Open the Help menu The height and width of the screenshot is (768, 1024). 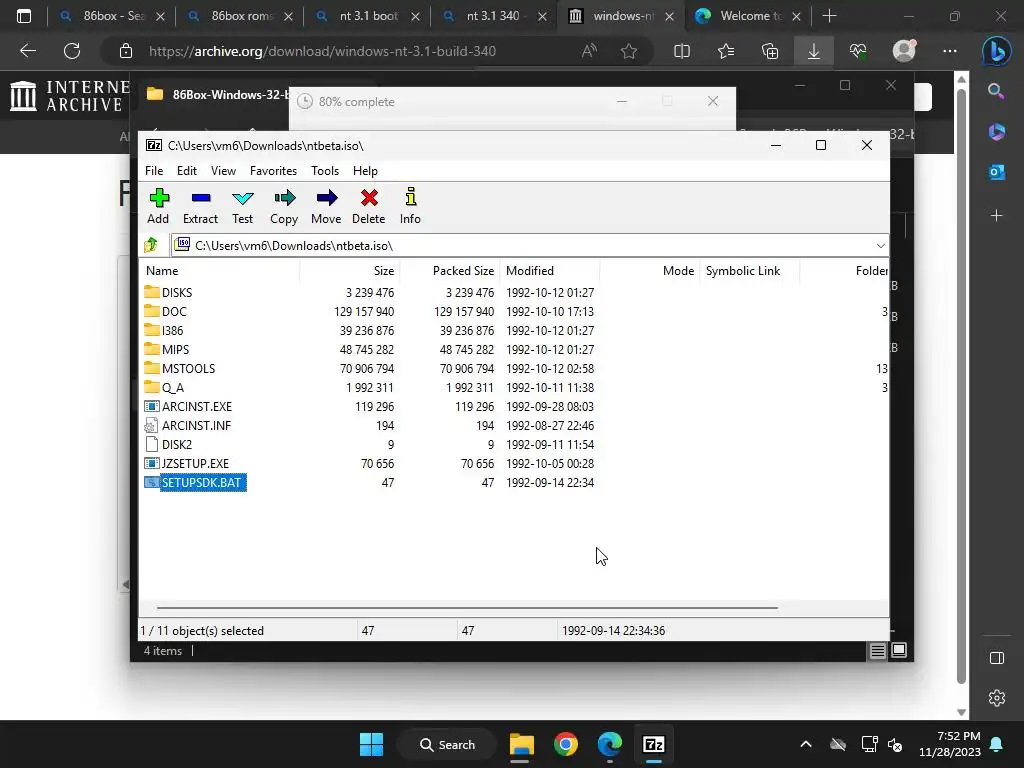pyautogui.click(x=365, y=170)
